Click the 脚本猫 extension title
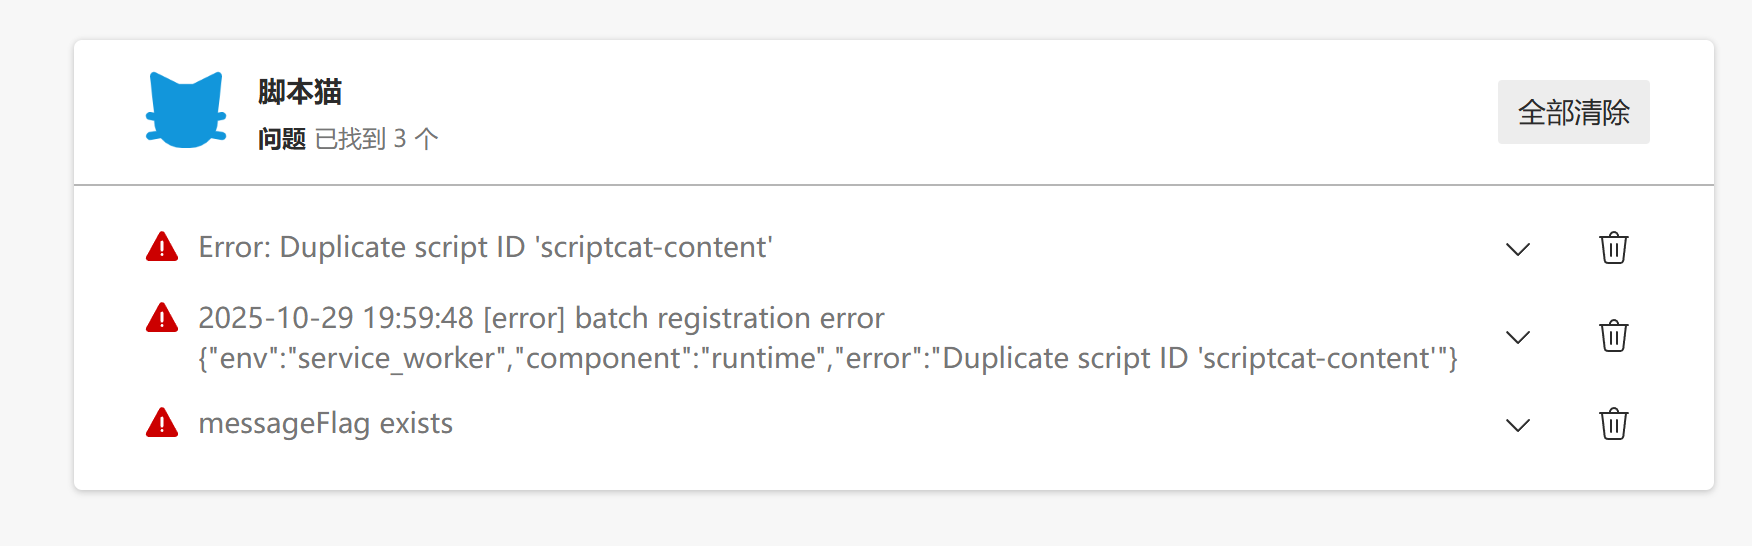 click(300, 92)
